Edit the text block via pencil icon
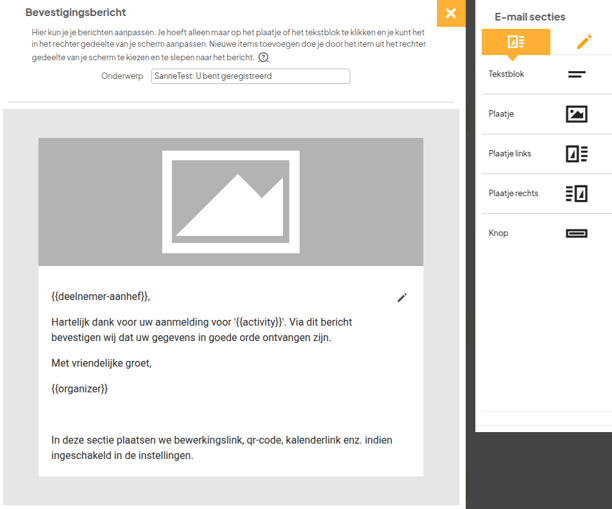Image resolution: width=612 pixels, height=509 pixels. (x=402, y=298)
